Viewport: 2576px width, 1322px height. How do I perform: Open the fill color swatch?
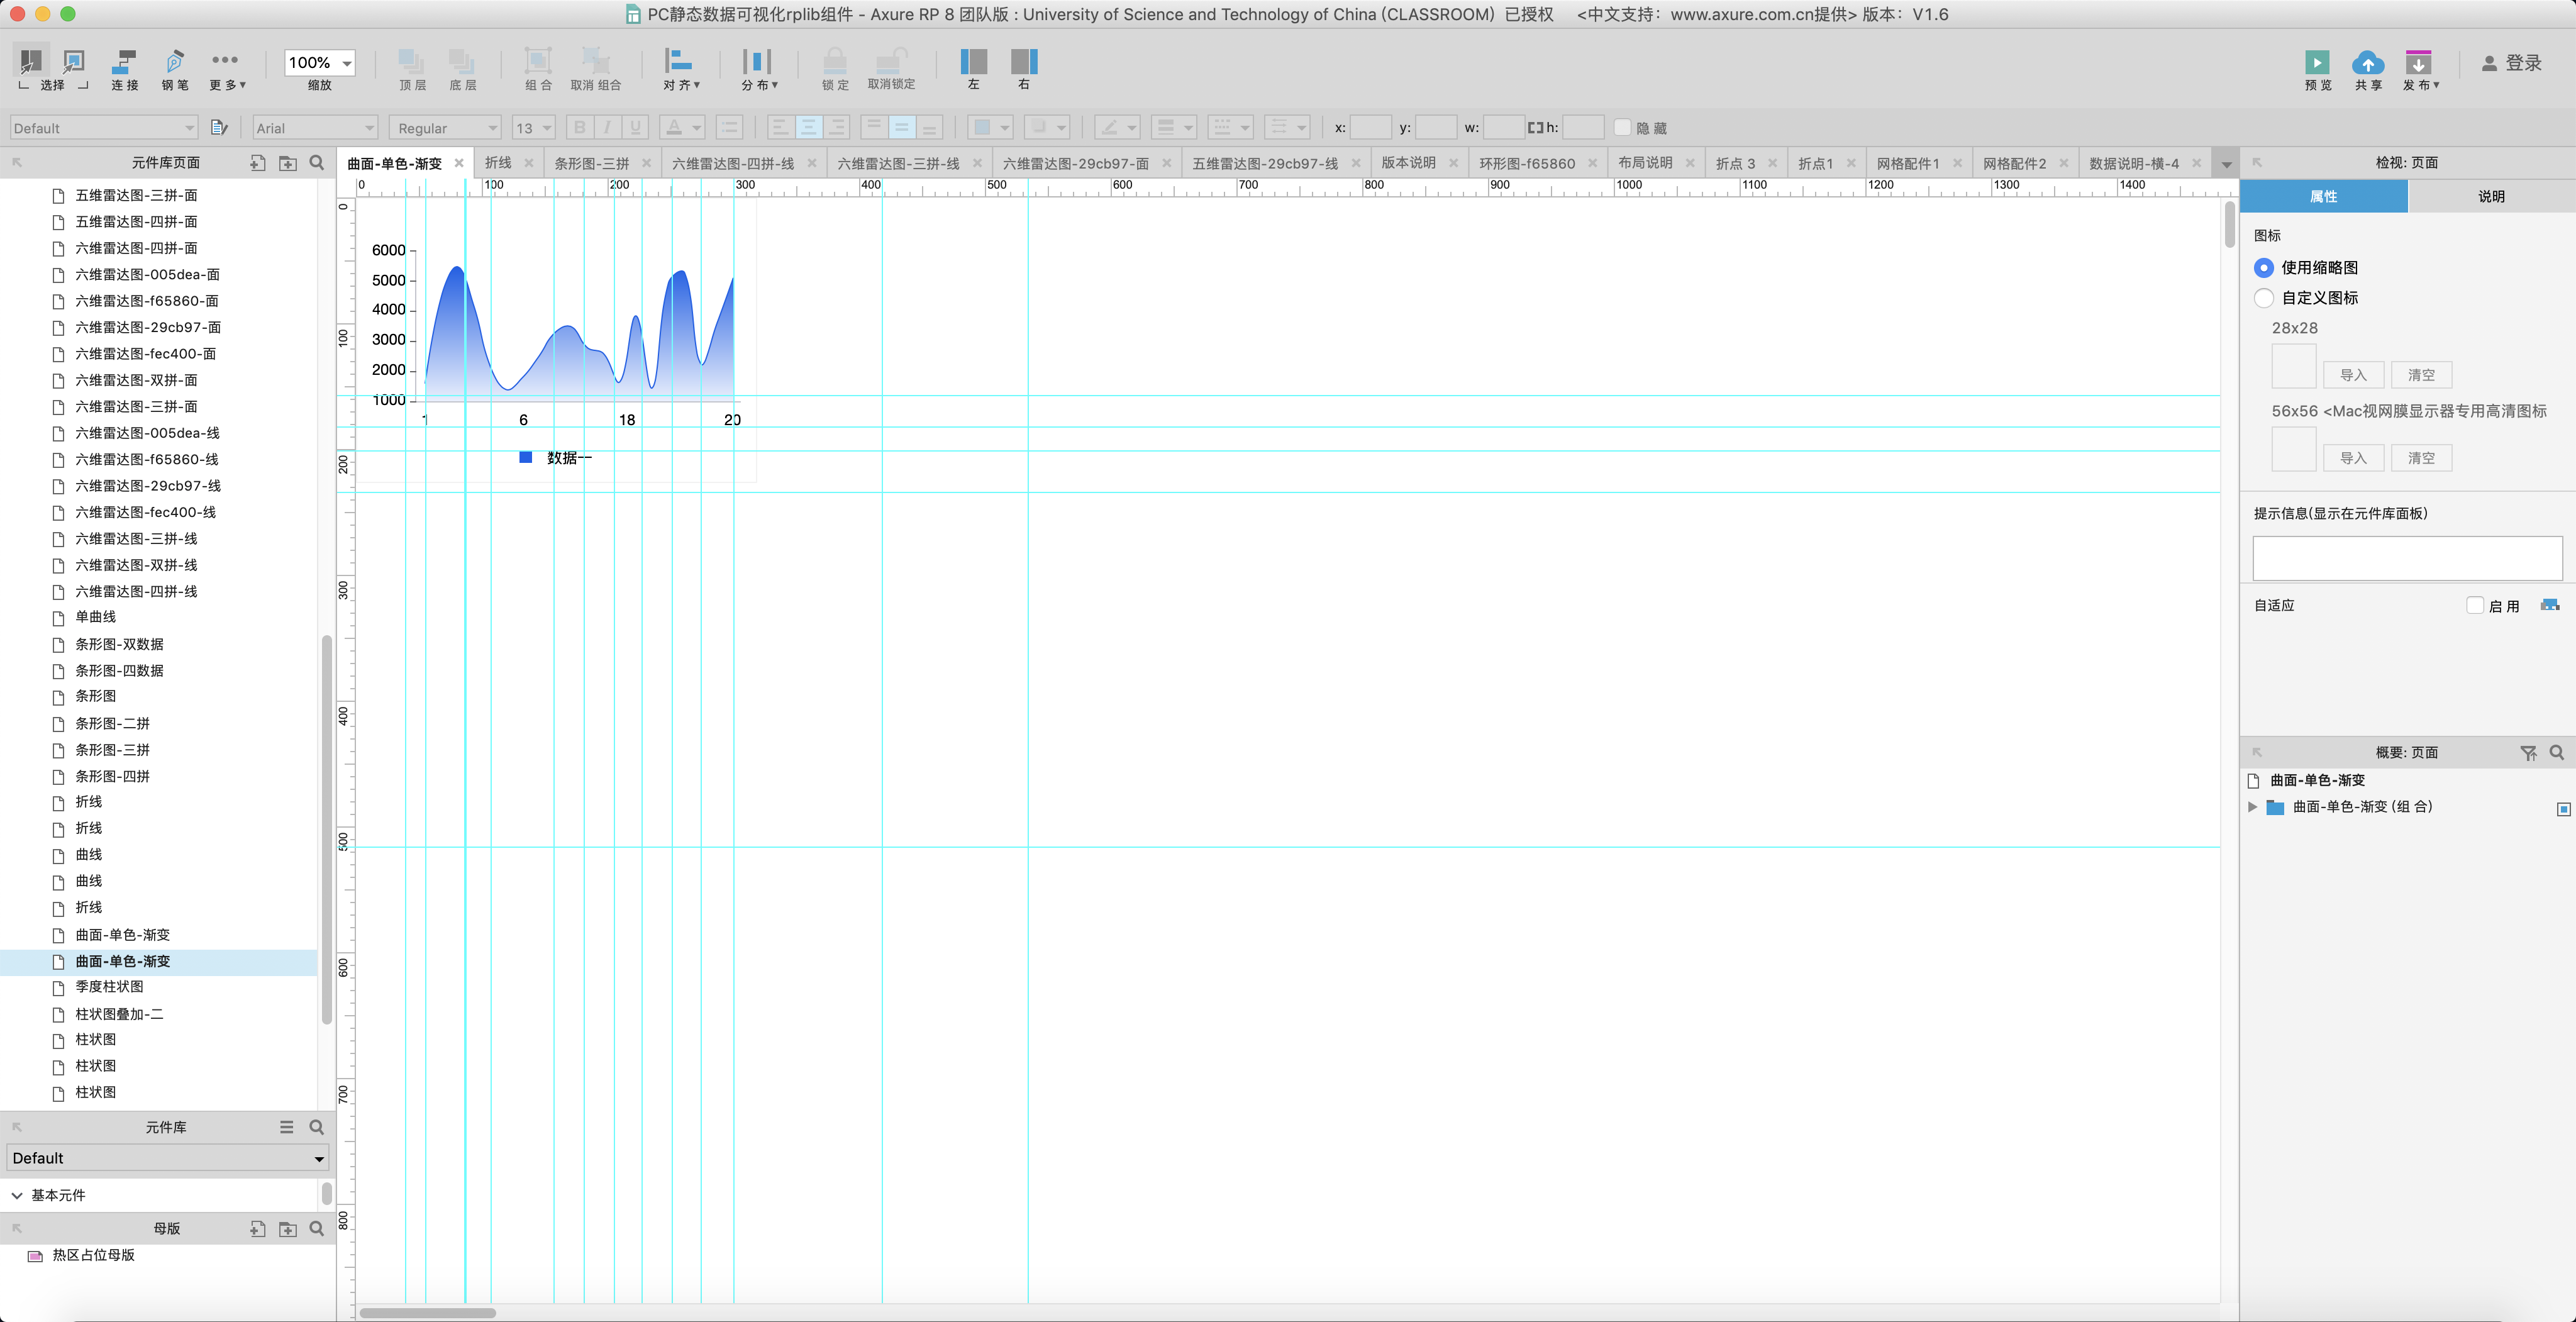tap(990, 128)
